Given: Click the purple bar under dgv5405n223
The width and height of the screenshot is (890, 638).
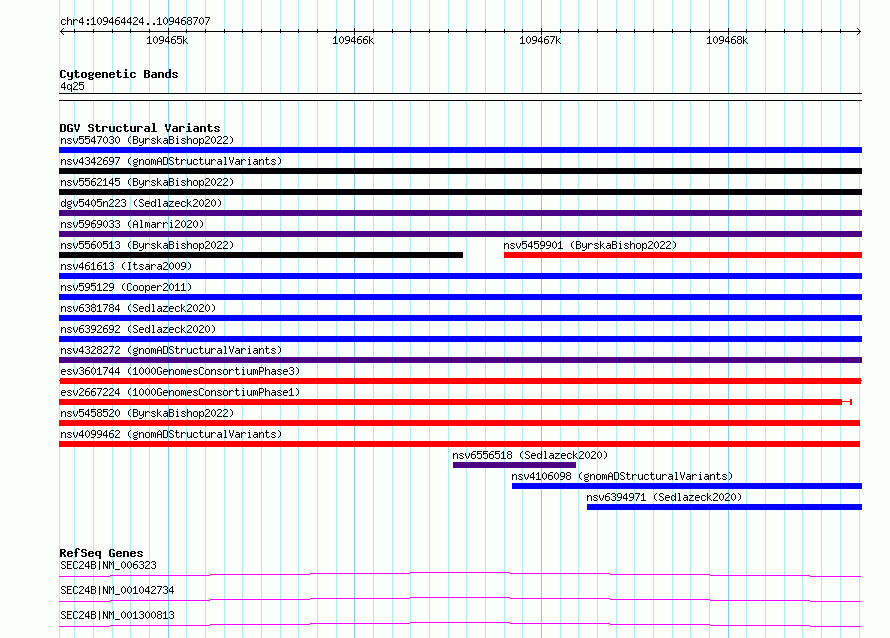Looking at the screenshot, I should tap(460, 213).
